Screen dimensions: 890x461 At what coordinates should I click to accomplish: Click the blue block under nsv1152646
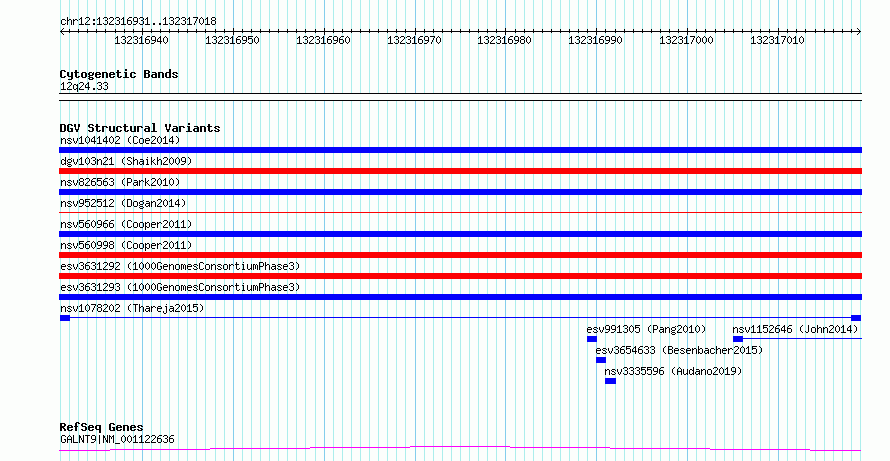click(x=738, y=339)
